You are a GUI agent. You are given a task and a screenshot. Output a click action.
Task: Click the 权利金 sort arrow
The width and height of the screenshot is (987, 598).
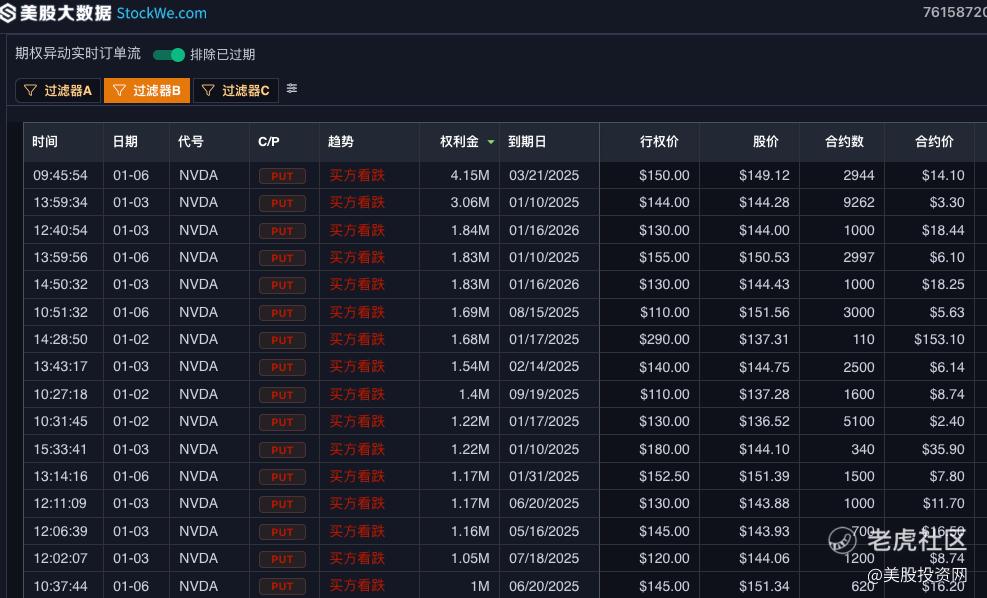tap(490, 142)
